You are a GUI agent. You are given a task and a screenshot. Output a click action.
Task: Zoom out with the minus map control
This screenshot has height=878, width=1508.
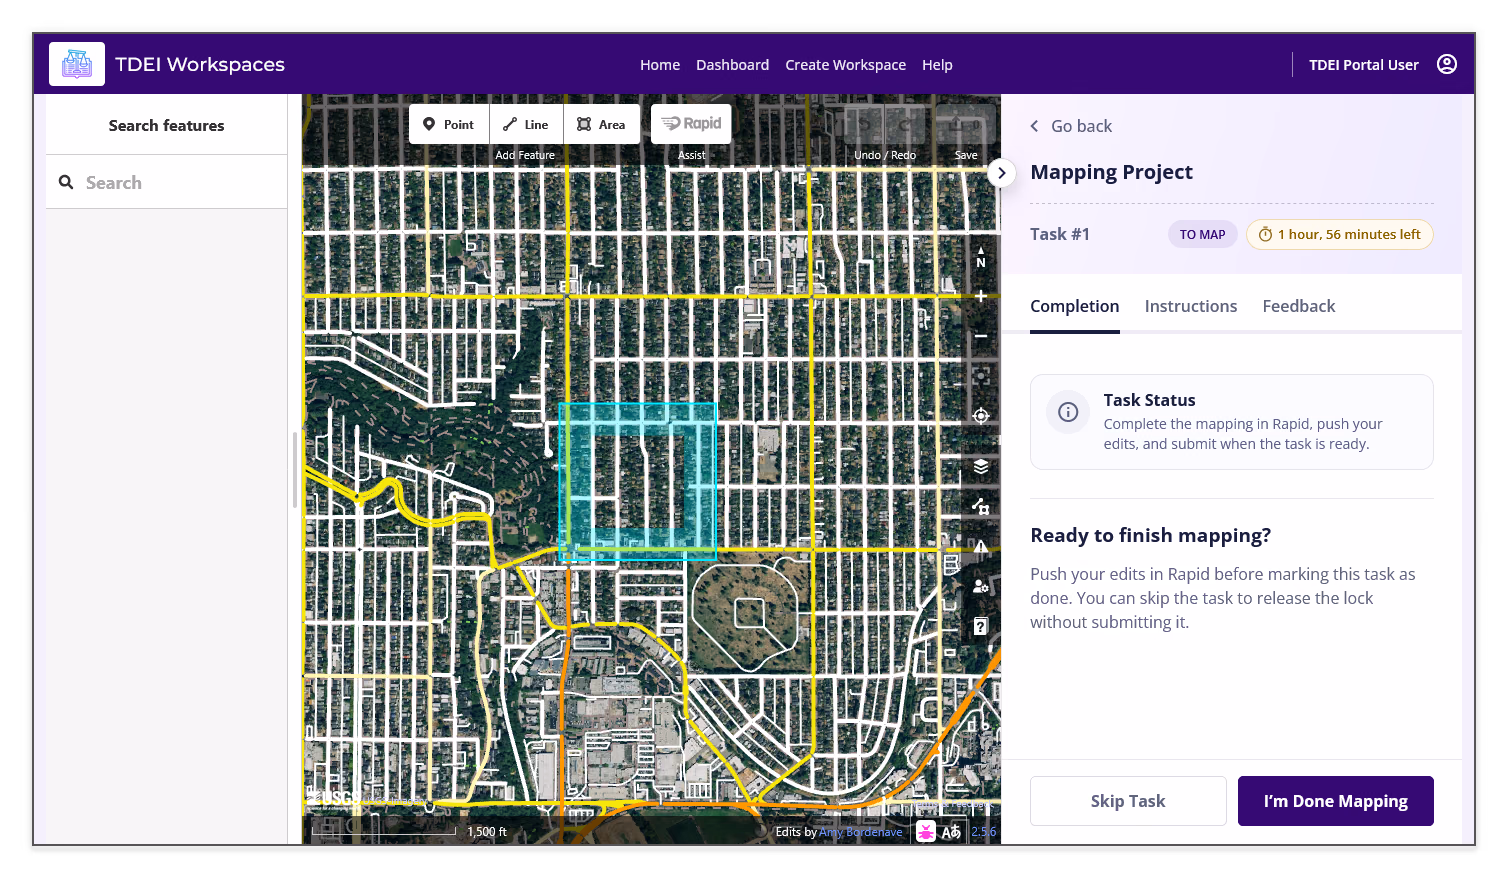point(981,337)
